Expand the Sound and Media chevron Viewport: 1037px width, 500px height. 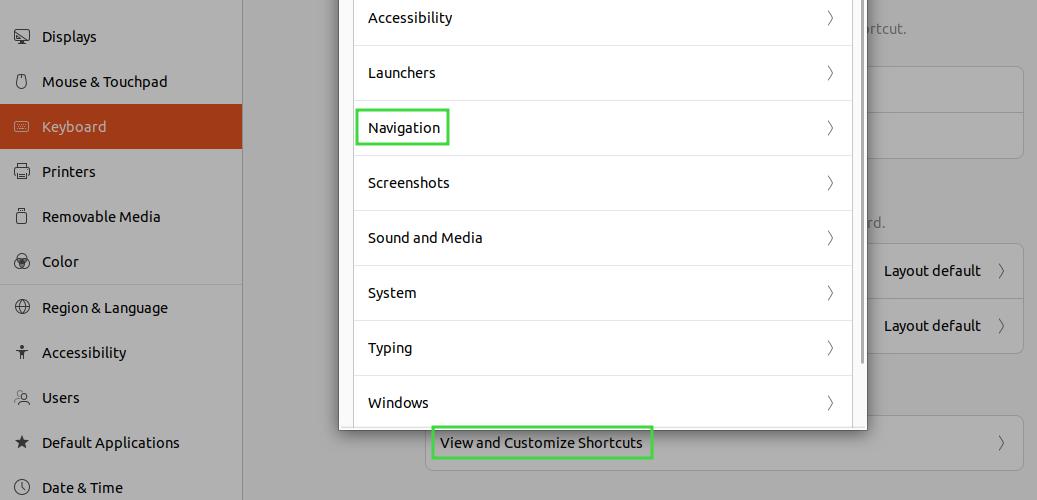point(830,238)
